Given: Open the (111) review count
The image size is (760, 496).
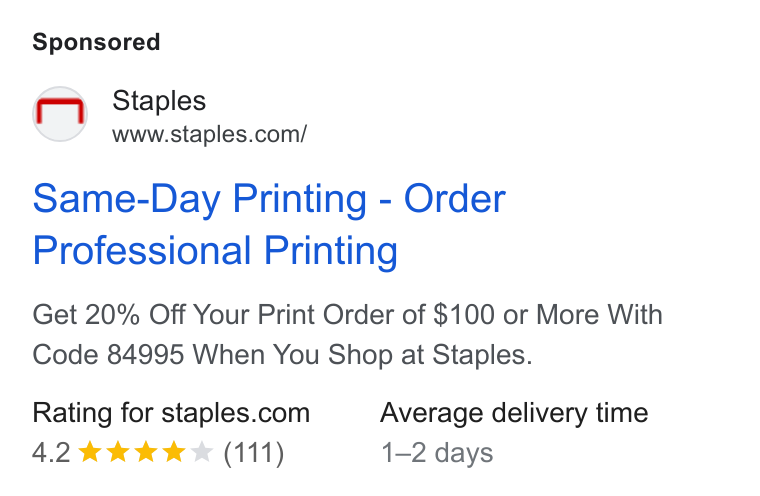Looking at the screenshot, I should pyautogui.click(x=253, y=453).
